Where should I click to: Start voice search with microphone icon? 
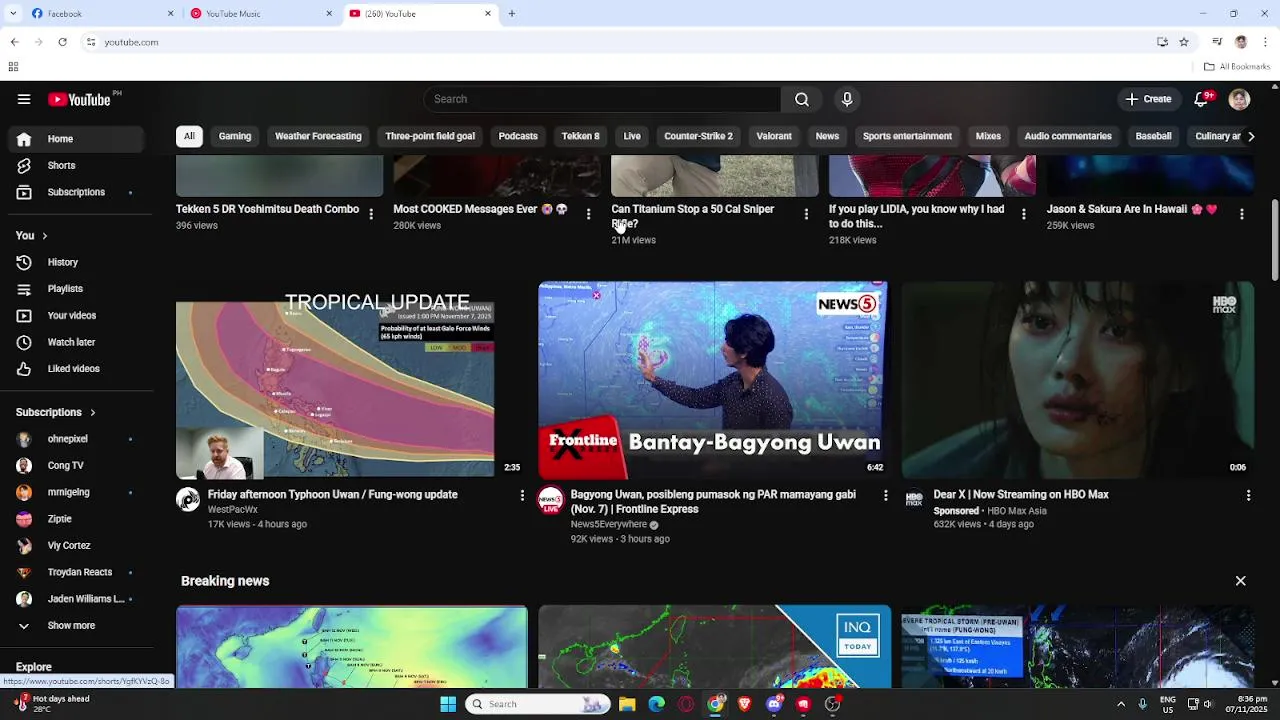point(847,99)
